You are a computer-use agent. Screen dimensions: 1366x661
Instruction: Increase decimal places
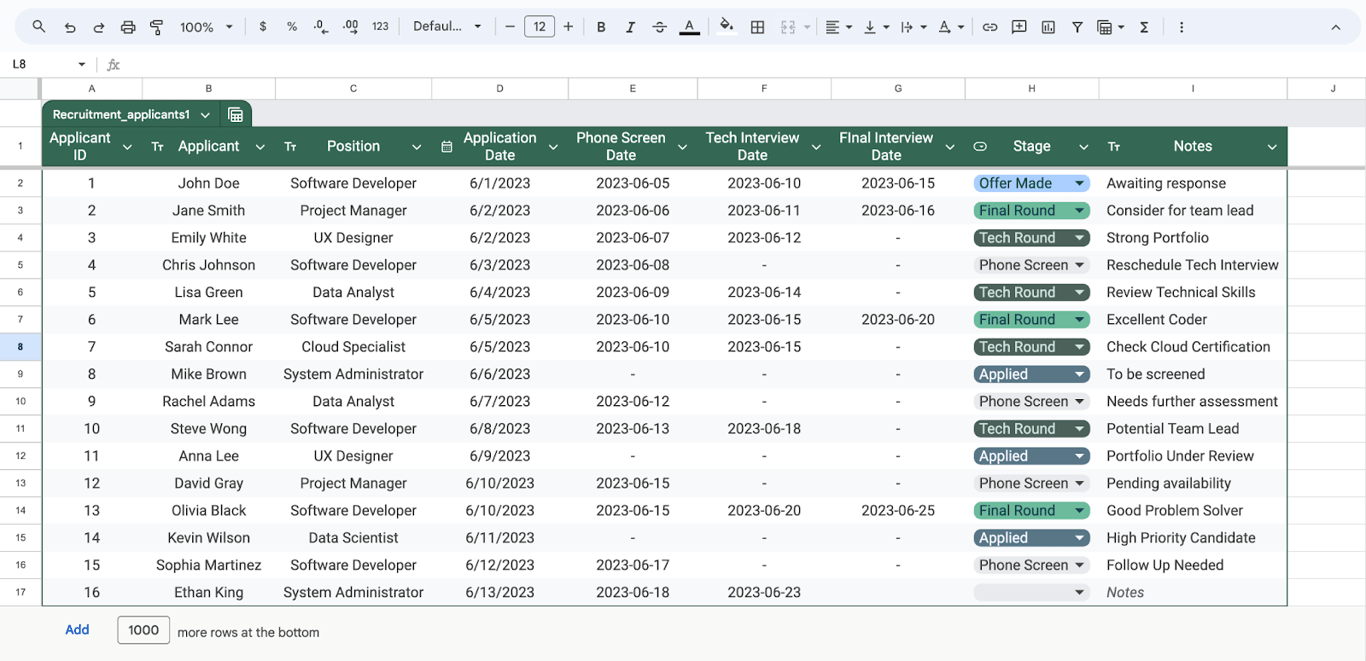point(350,27)
